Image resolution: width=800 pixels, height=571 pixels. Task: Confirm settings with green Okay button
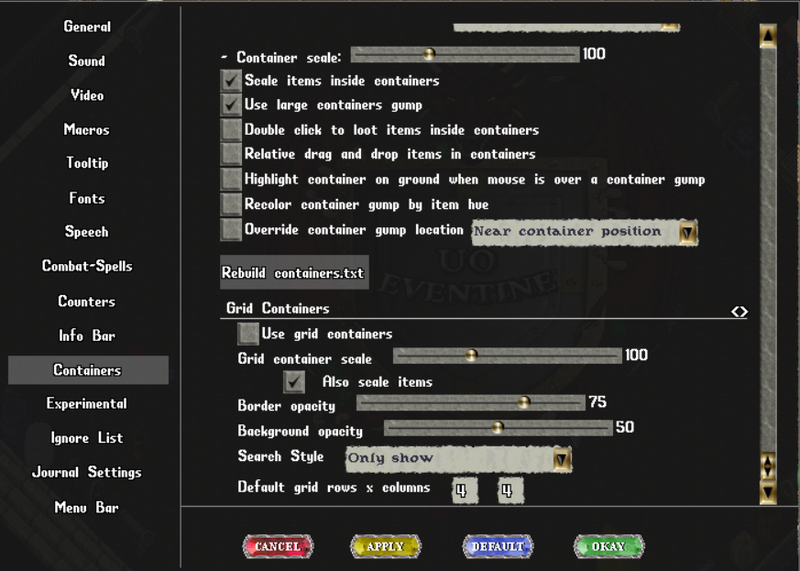(x=608, y=547)
